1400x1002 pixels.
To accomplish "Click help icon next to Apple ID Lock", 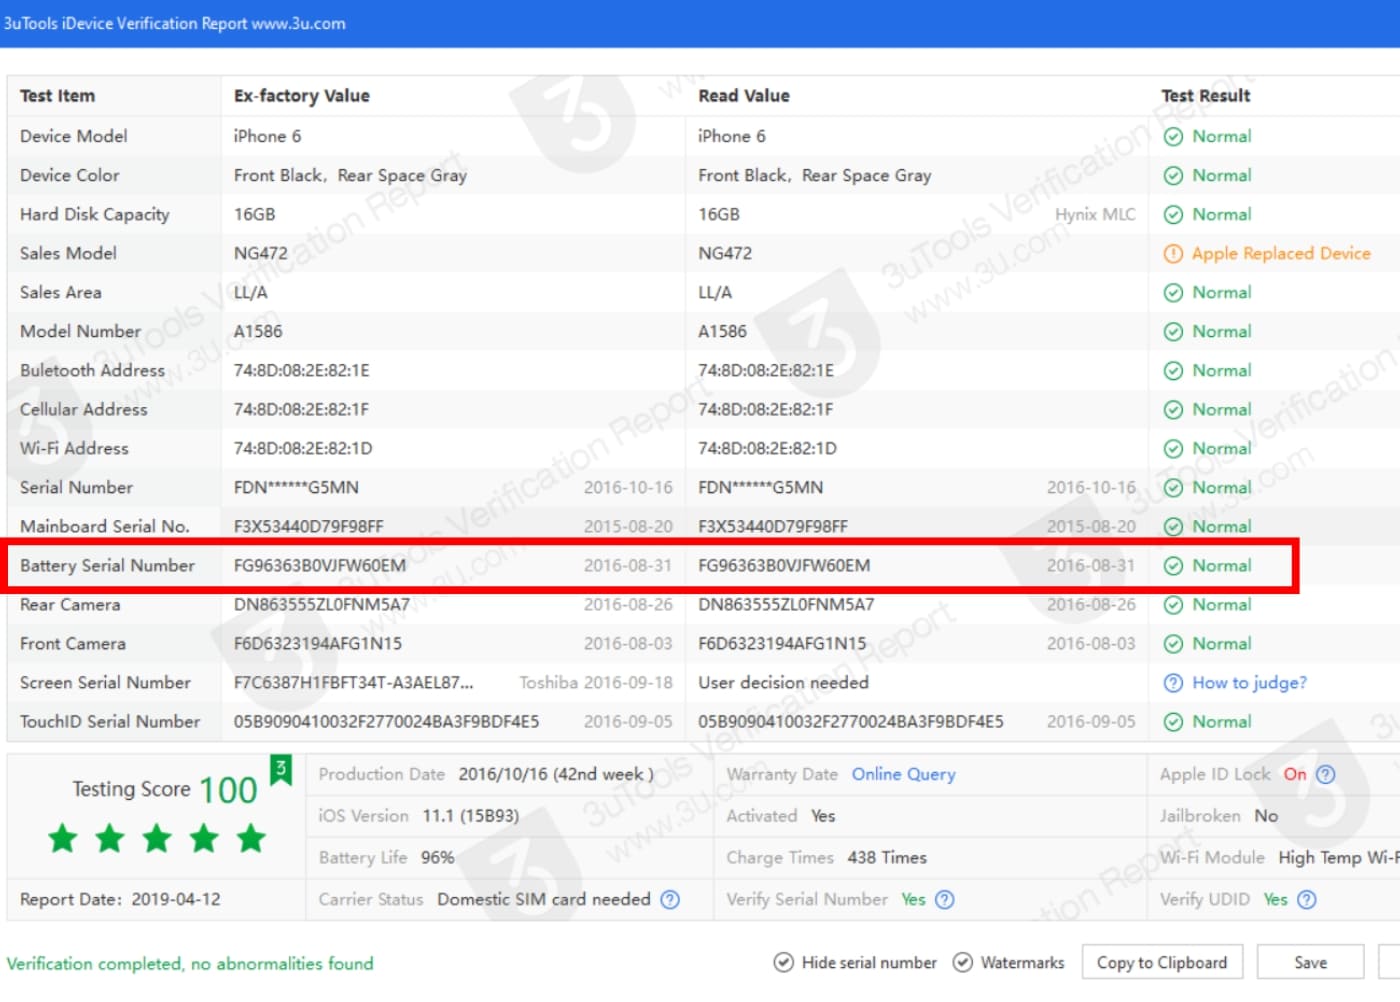I will [1326, 774].
